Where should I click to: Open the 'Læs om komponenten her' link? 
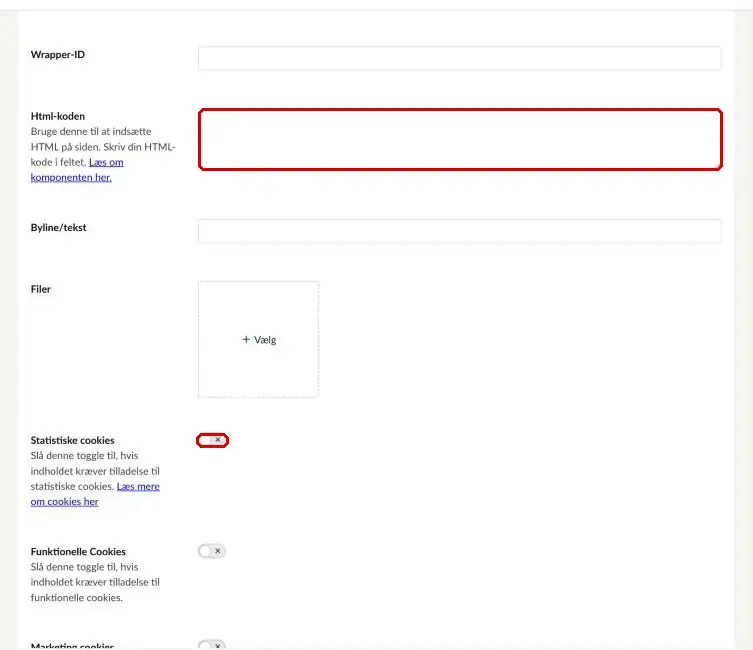point(77,170)
